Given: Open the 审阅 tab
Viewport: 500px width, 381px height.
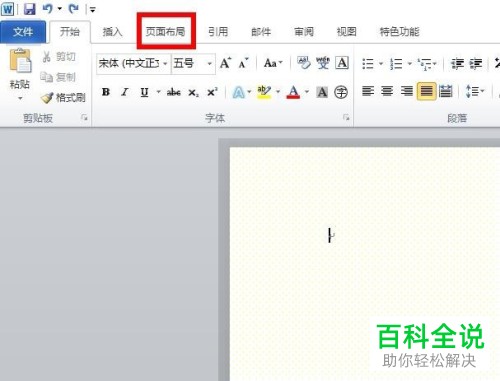Looking at the screenshot, I should point(304,32).
